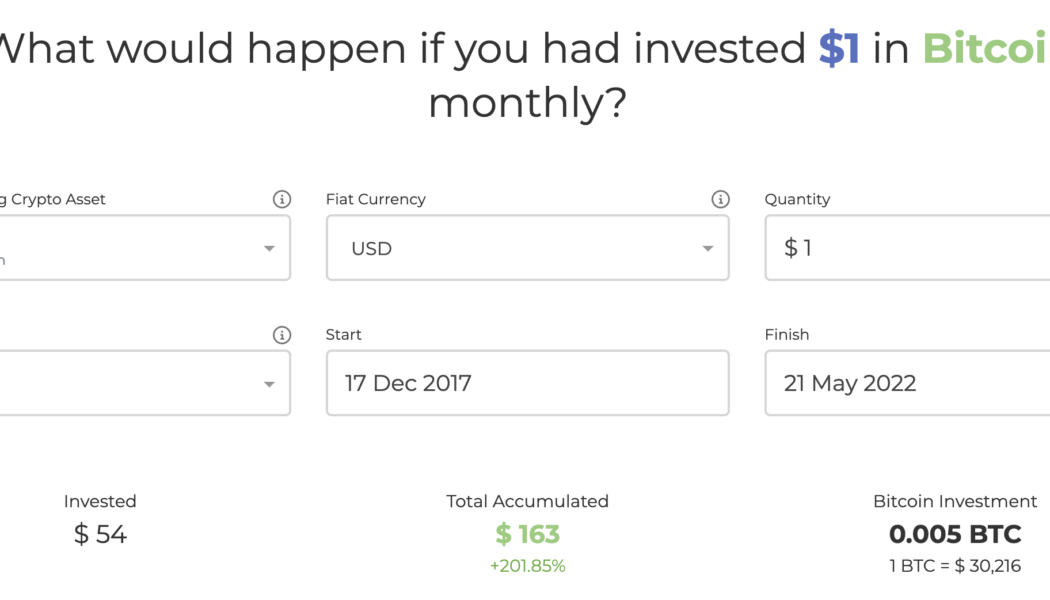Open the Fiat Currency info tooltip icon

click(720, 198)
